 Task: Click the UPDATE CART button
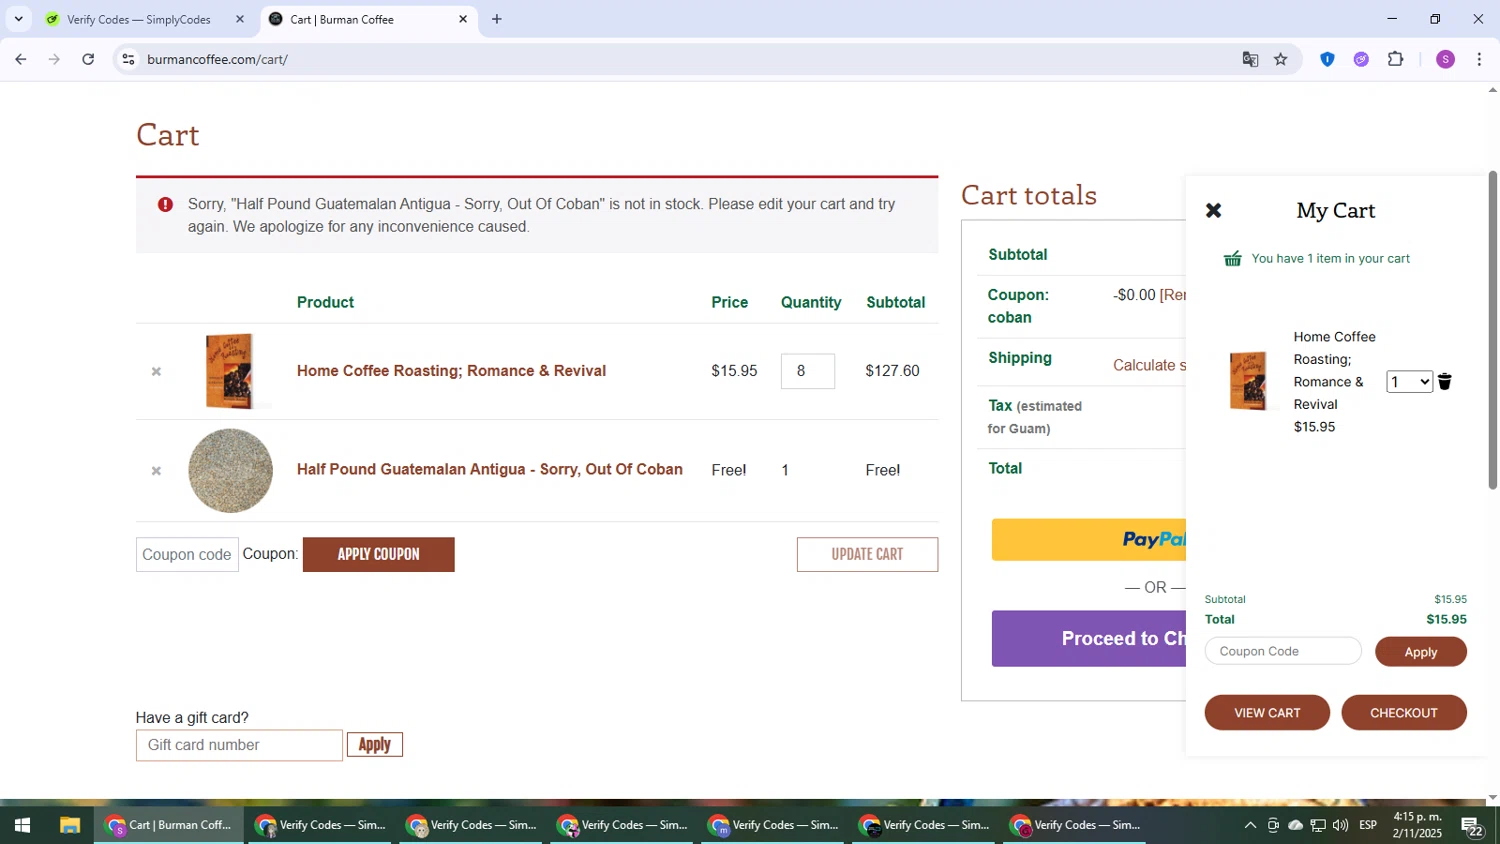[867, 554]
